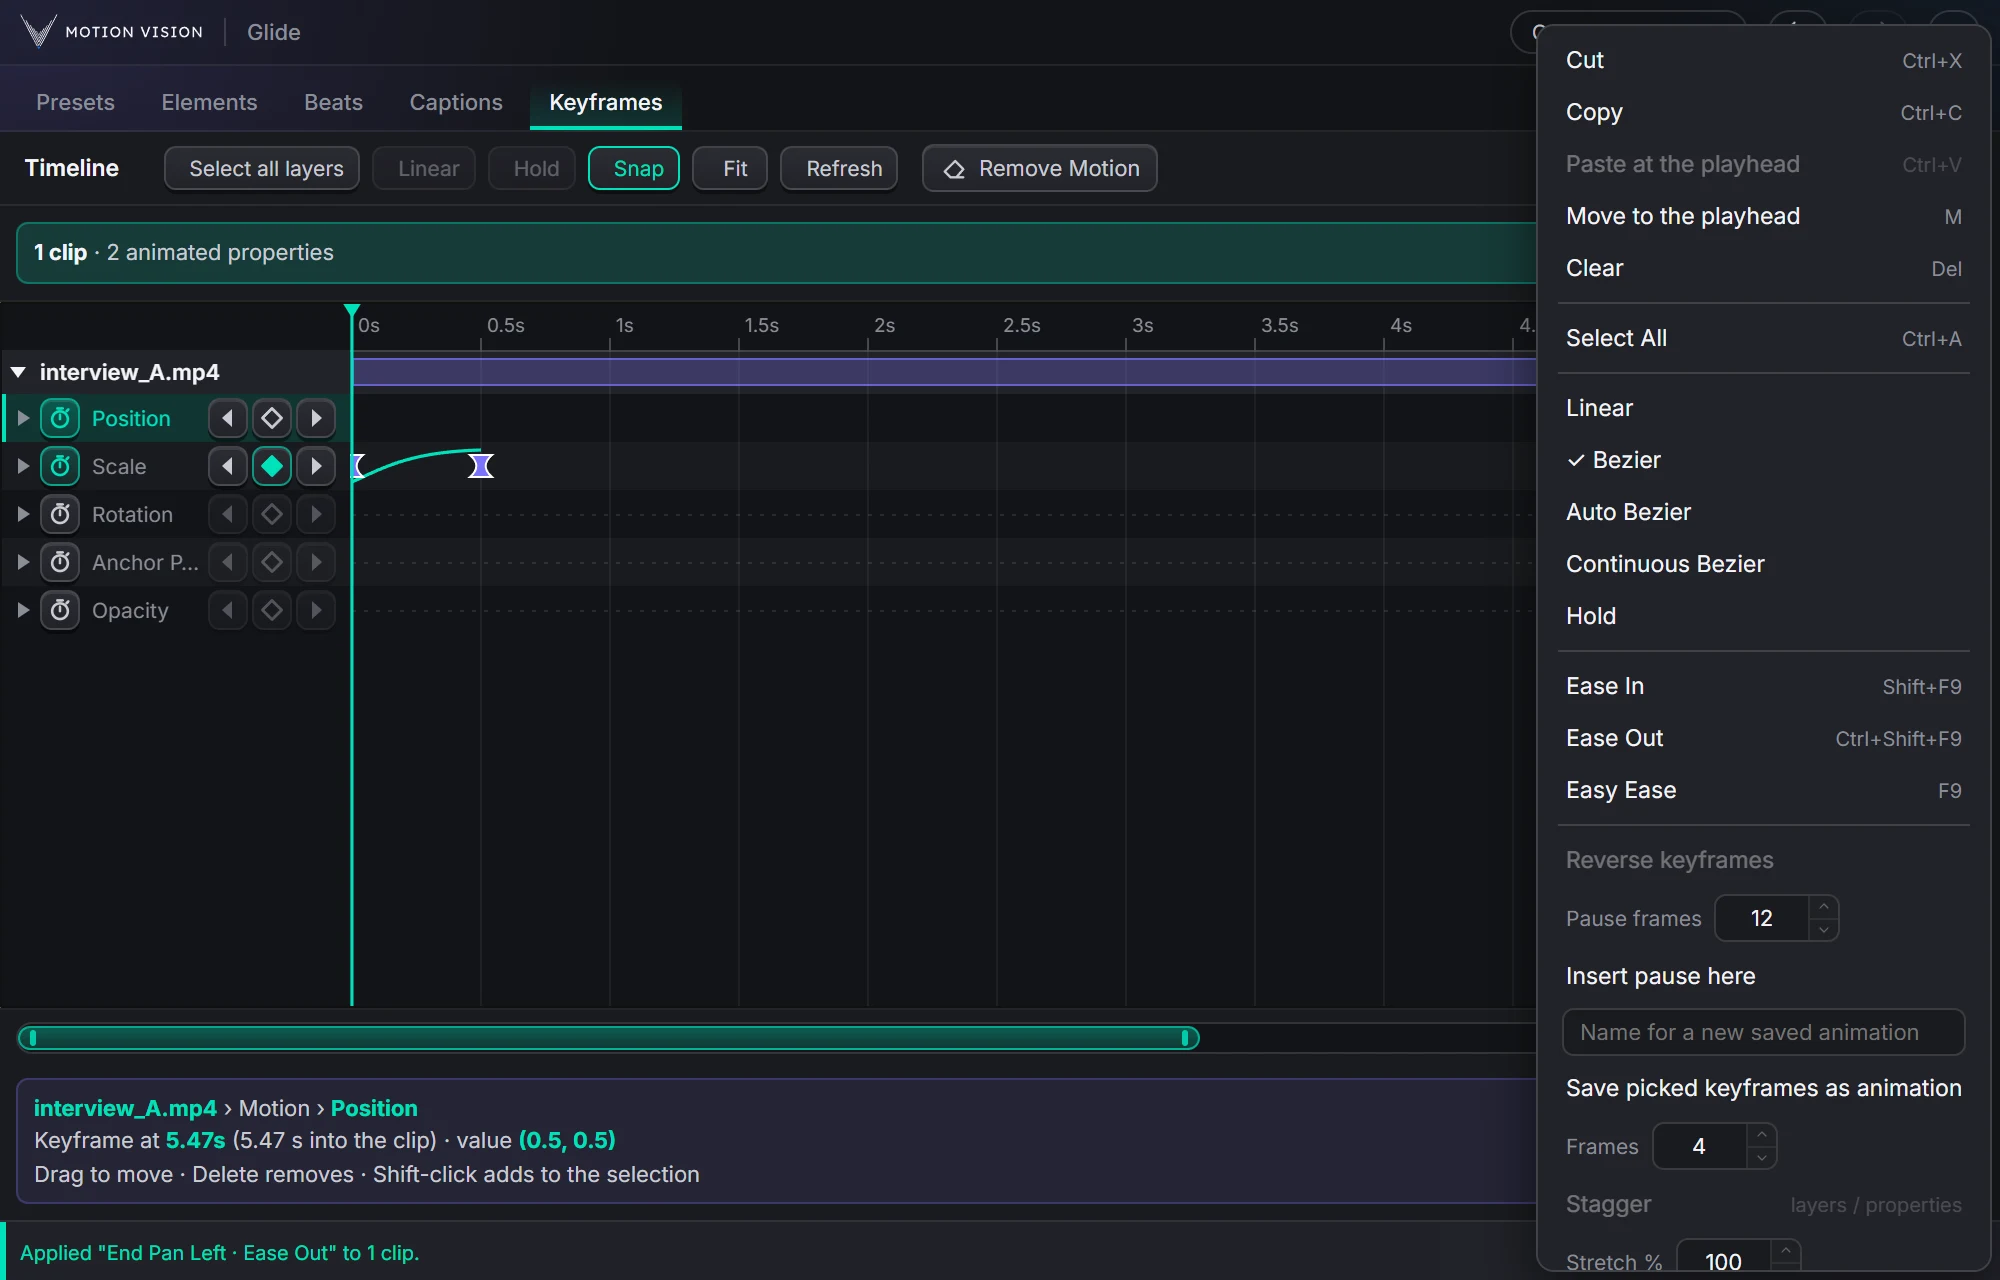Click the Motion Vision logo
Image resolution: width=2000 pixels, height=1280 pixels.
click(112, 32)
